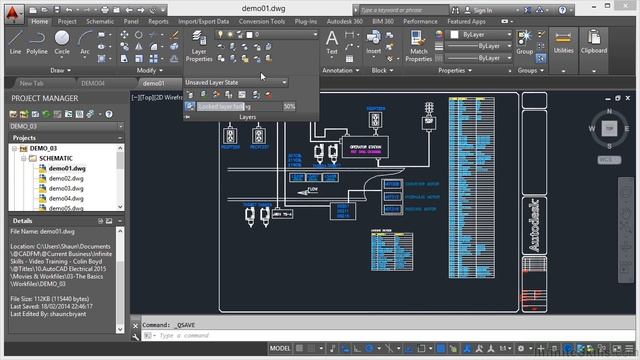
Task: Toggle ortho mode in status bar
Action: tap(357, 349)
